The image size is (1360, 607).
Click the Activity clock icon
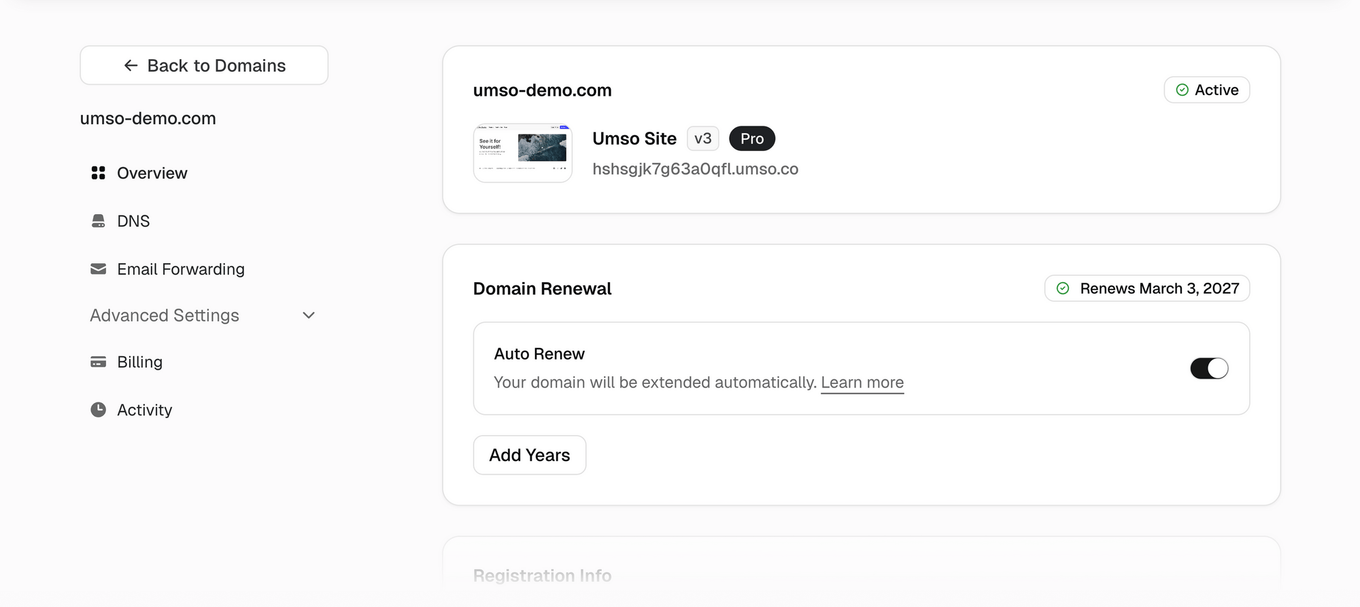click(x=98, y=410)
